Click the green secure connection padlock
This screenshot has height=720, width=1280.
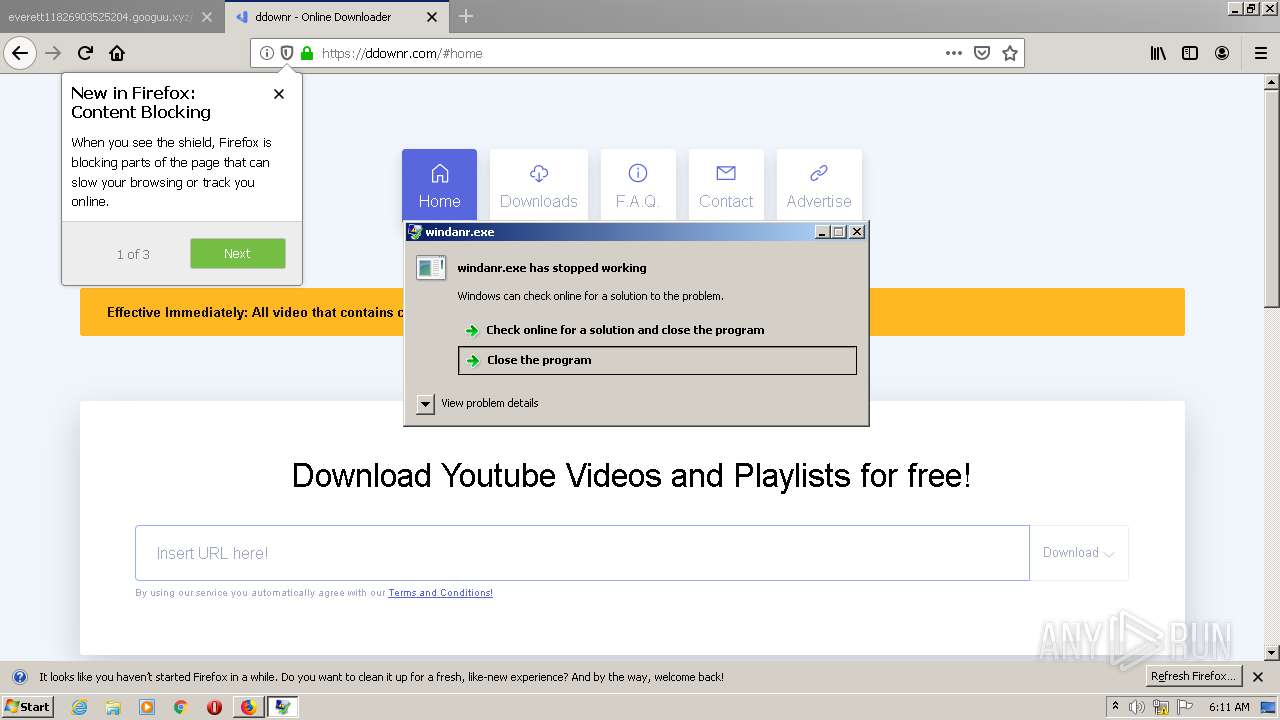point(307,53)
